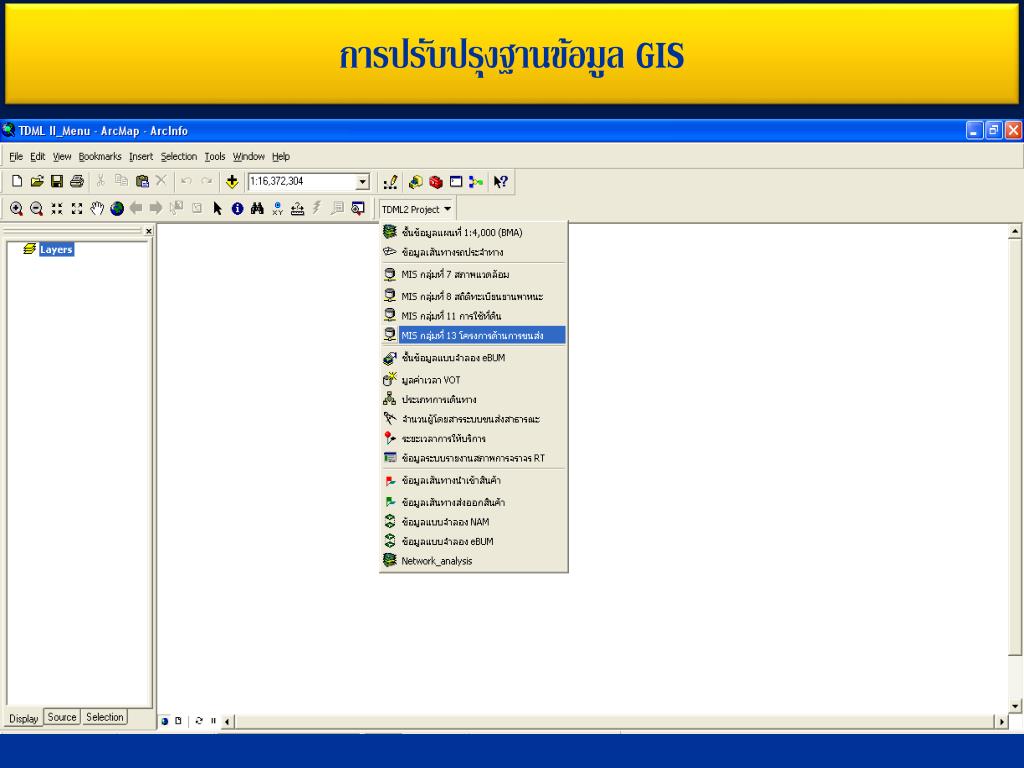Open the ModelBuilder window
Viewport: 1024px width, 768px height.
click(476, 182)
